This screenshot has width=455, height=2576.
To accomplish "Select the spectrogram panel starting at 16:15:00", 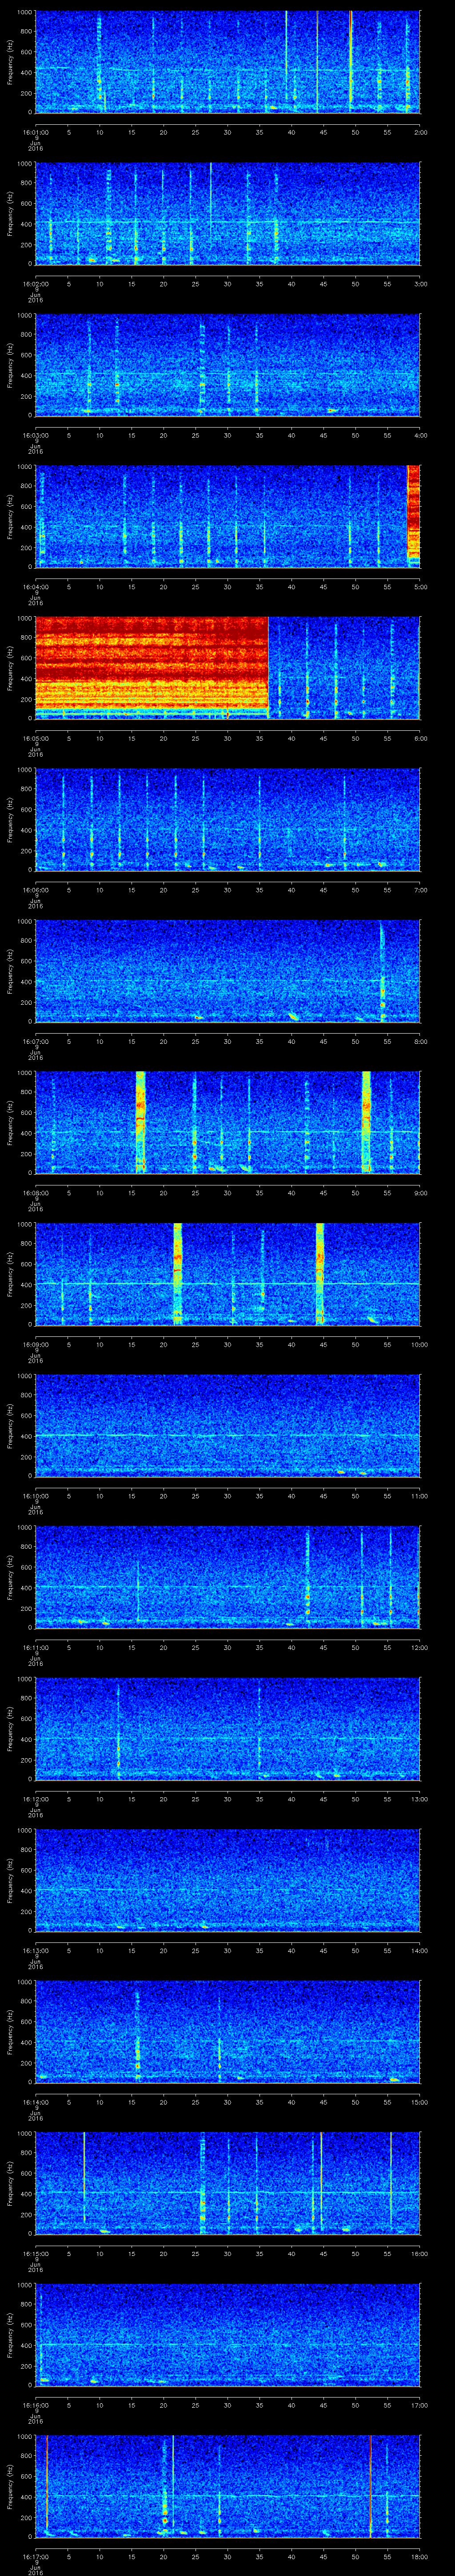I will tap(227, 2183).
